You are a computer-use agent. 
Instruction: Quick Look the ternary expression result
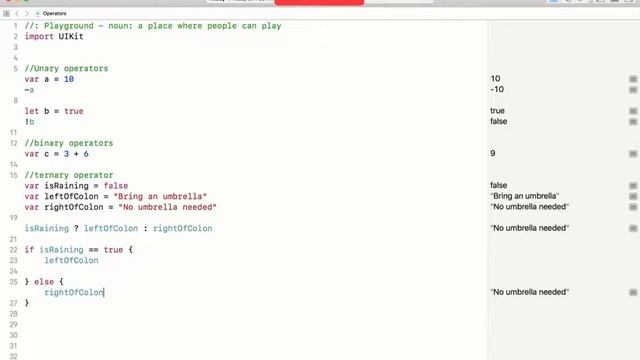[x=633, y=228]
